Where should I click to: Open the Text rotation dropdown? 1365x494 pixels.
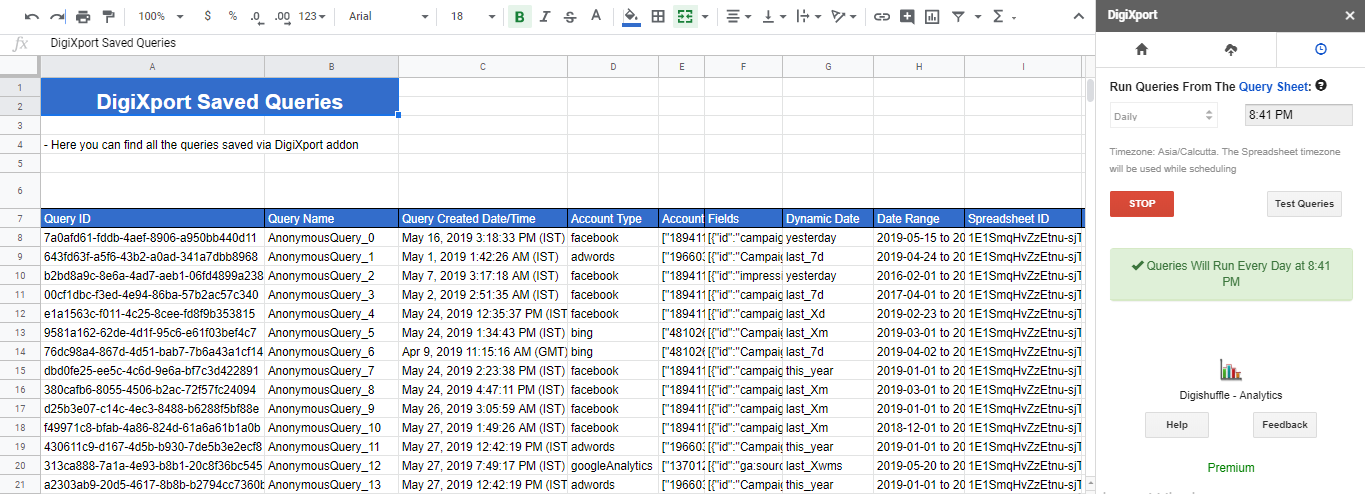click(x=843, y=17)
